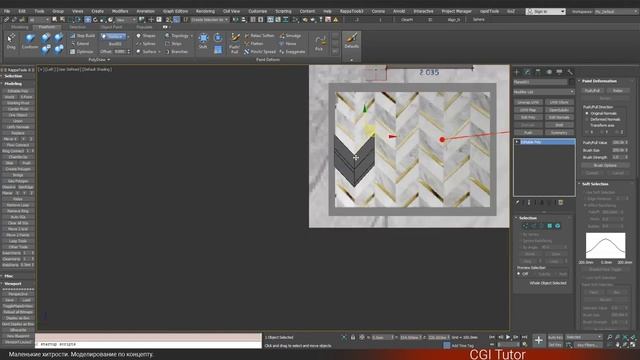The height and width of the screenshot is (360, 640).
Task: Click the Relax/Soften brush
Action: (260, 36)
